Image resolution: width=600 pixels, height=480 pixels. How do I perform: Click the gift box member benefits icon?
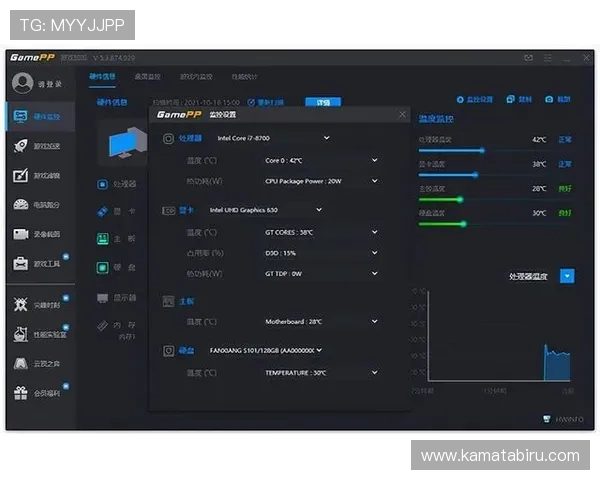tap(21, 393)
